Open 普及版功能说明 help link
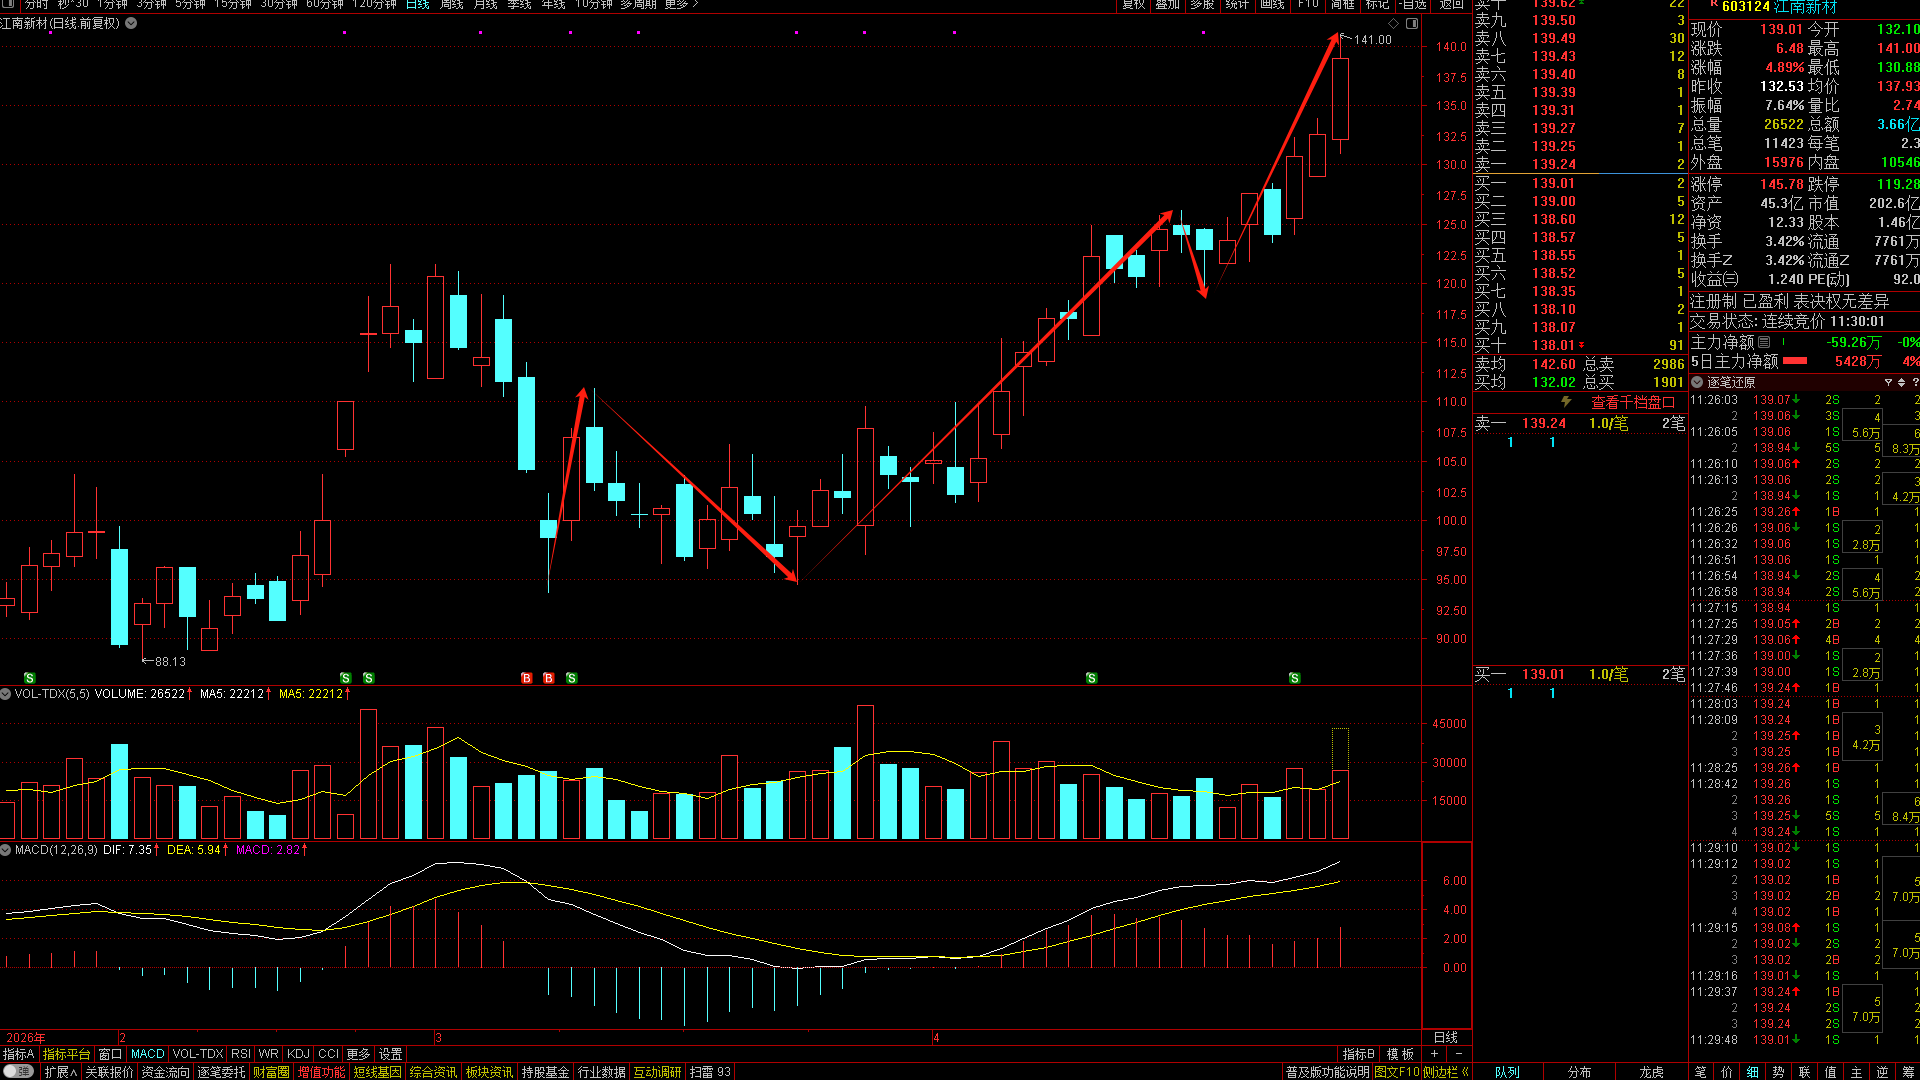This screenshot has height=1080, width=1920. coord(1327,1072)
